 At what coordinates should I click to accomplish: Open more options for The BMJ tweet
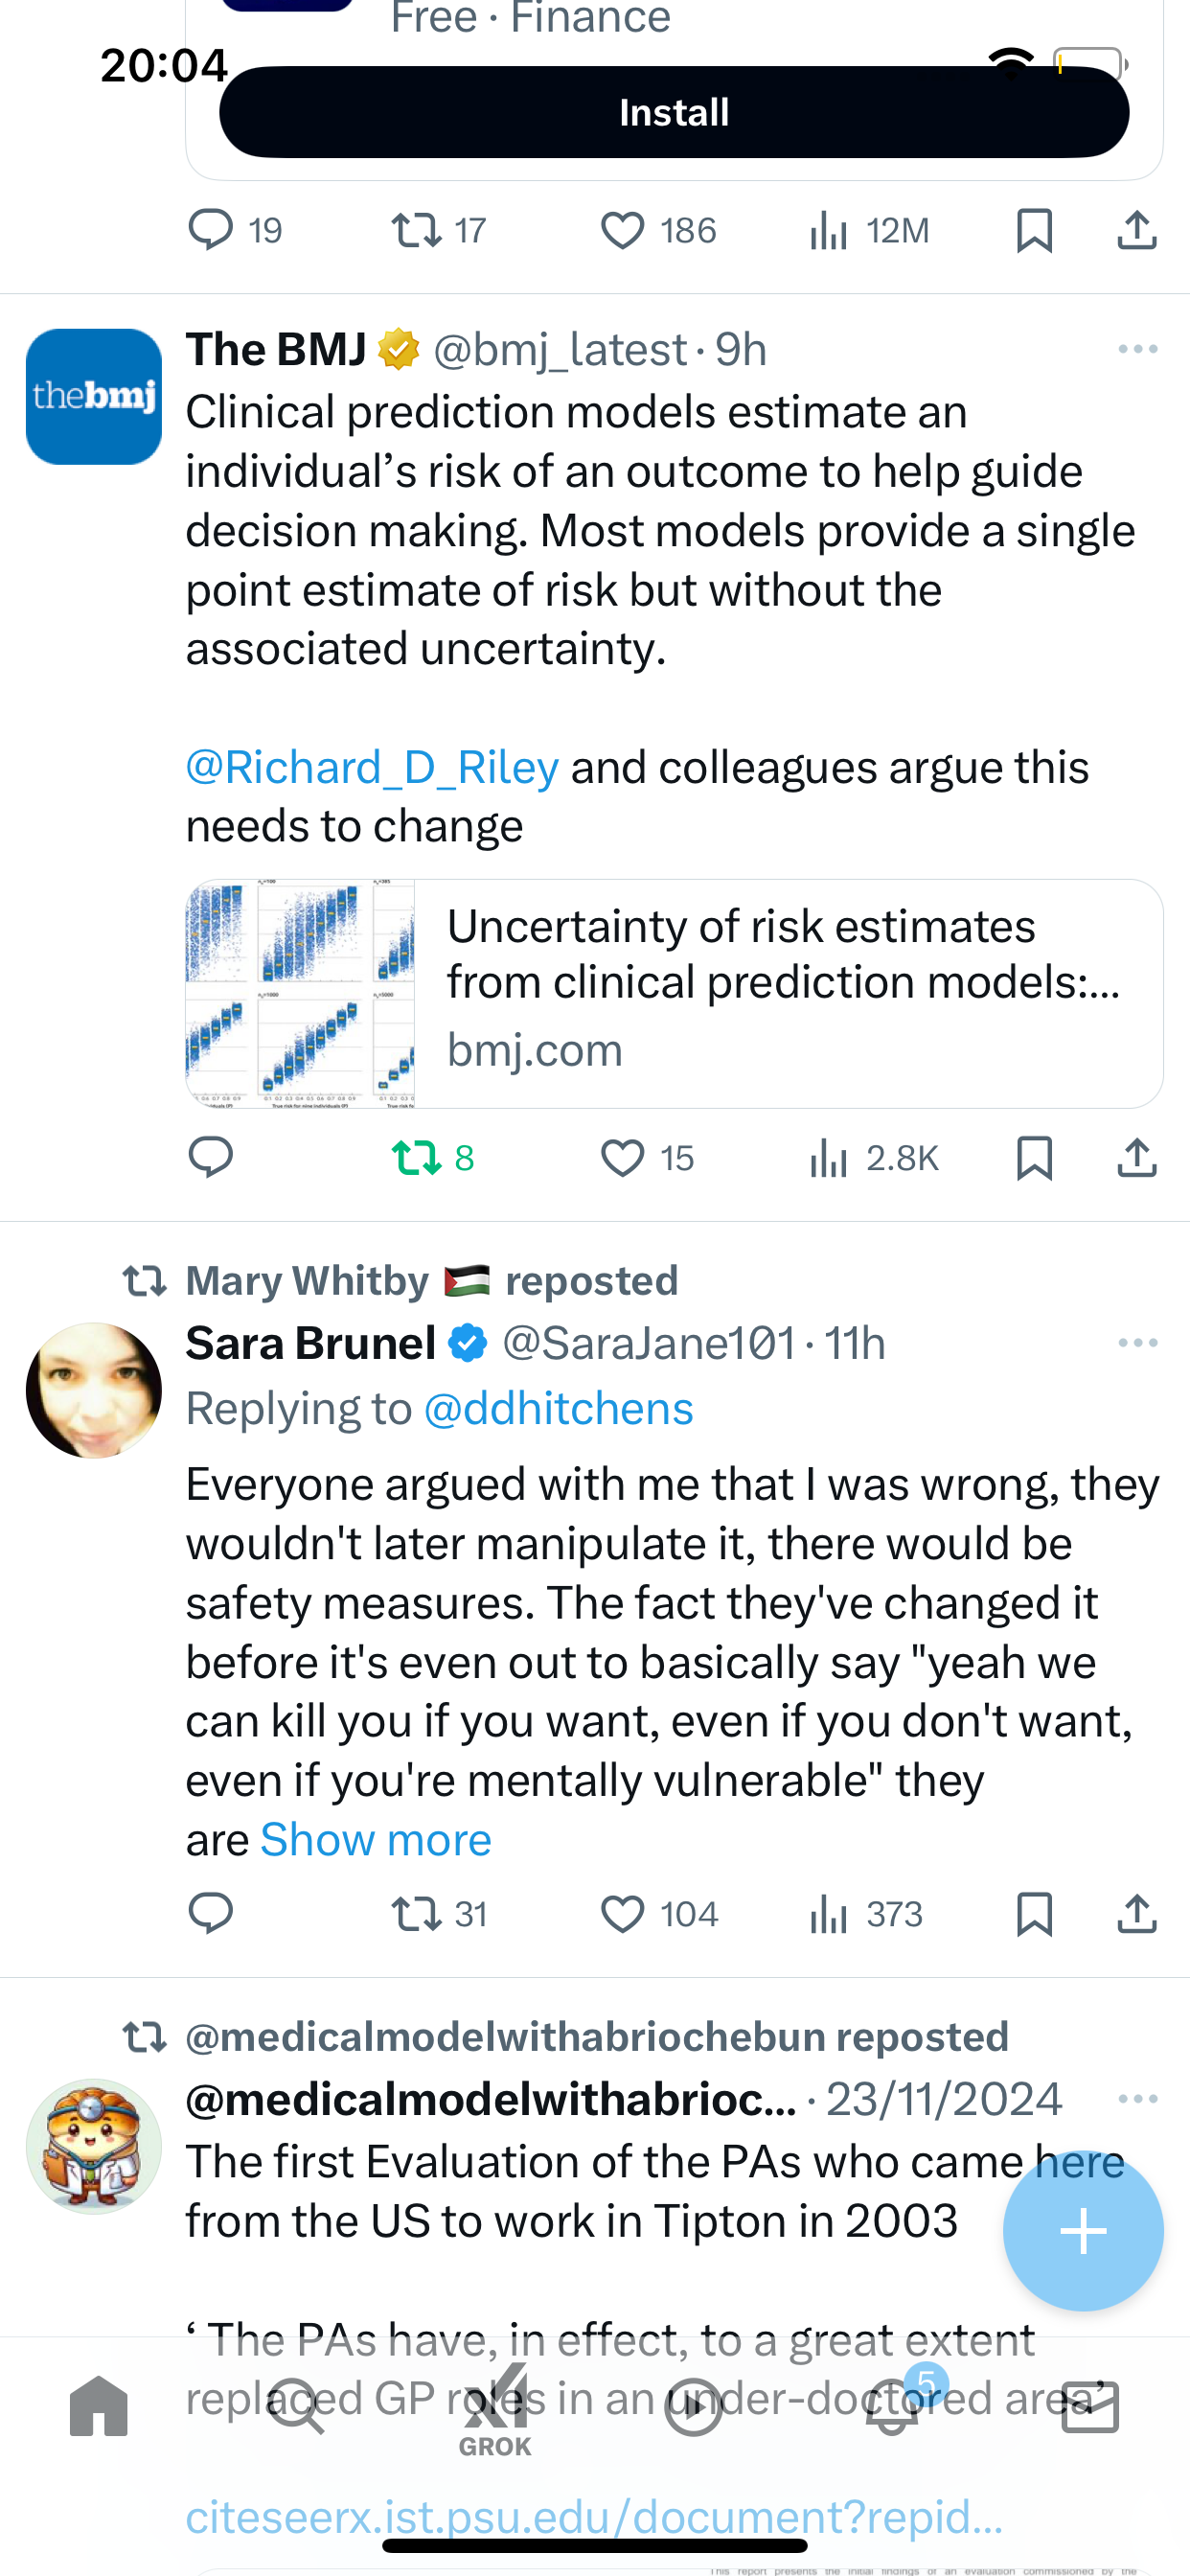pos(1138,349)
